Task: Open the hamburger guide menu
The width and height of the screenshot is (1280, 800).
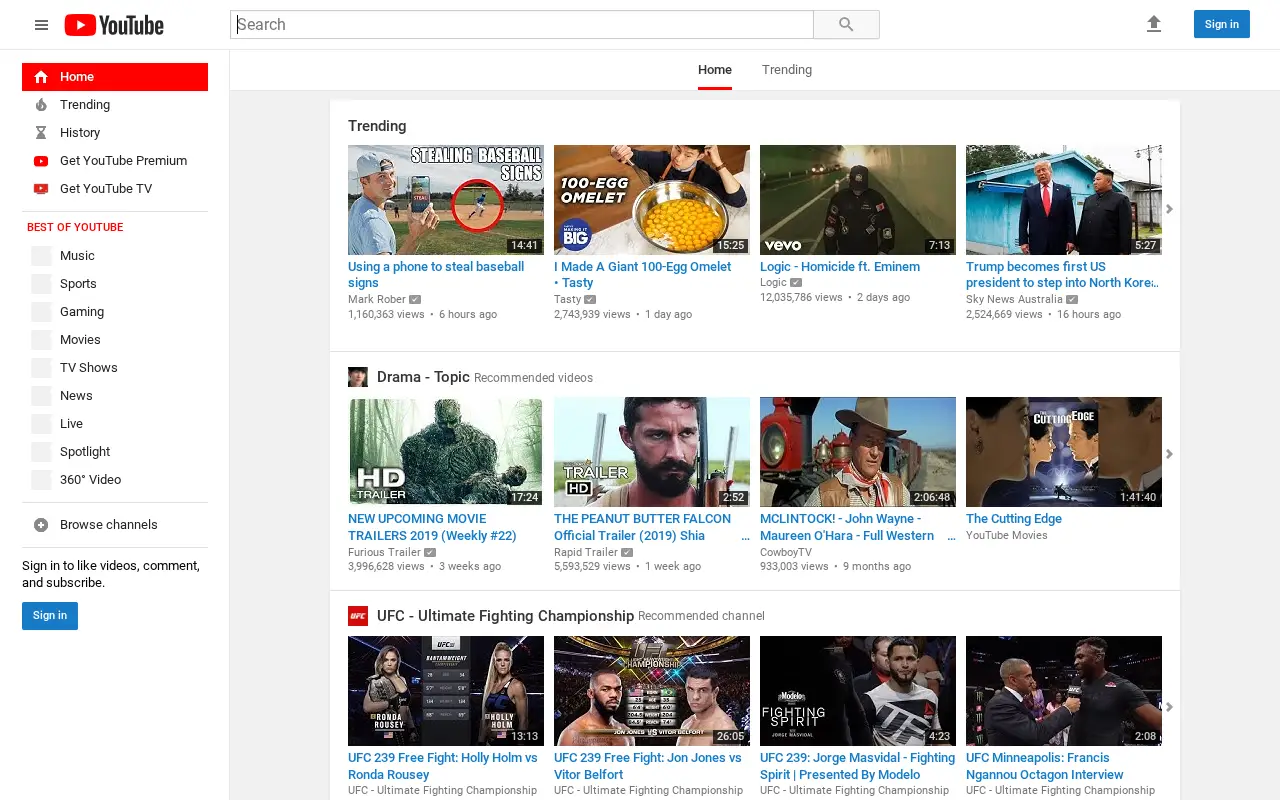Action: [41, 25]
